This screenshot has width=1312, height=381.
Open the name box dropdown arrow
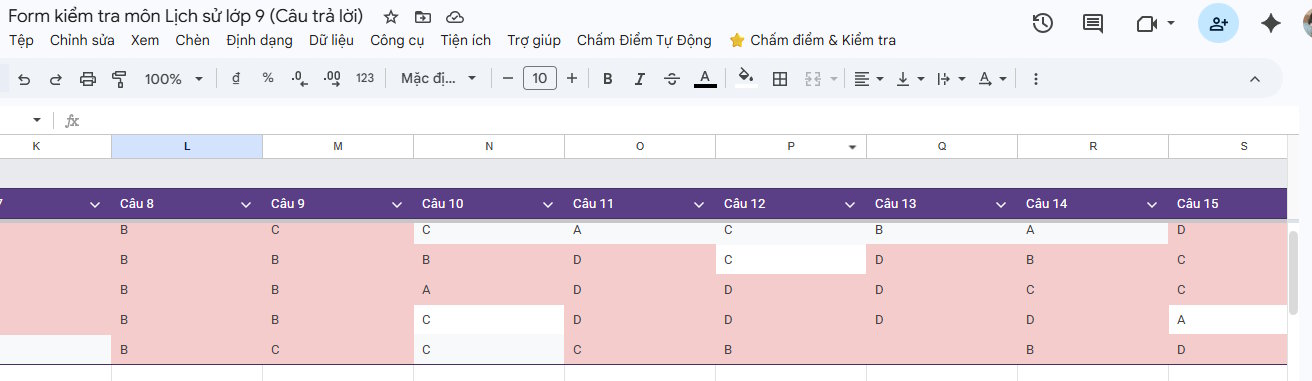pyautogui.click(x=37, y=120)
